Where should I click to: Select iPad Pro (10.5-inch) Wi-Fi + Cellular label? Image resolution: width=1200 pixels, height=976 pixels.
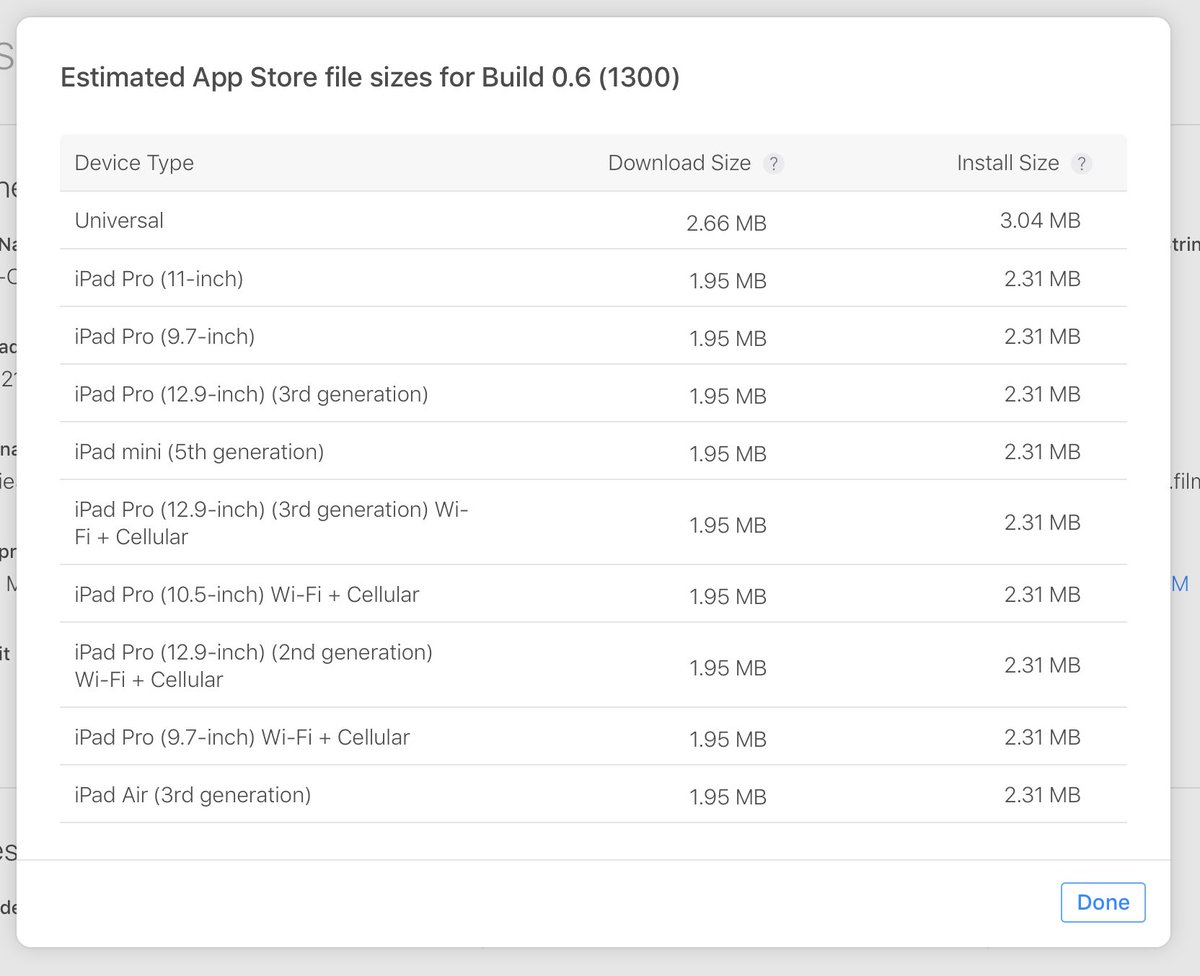(247, 594)
